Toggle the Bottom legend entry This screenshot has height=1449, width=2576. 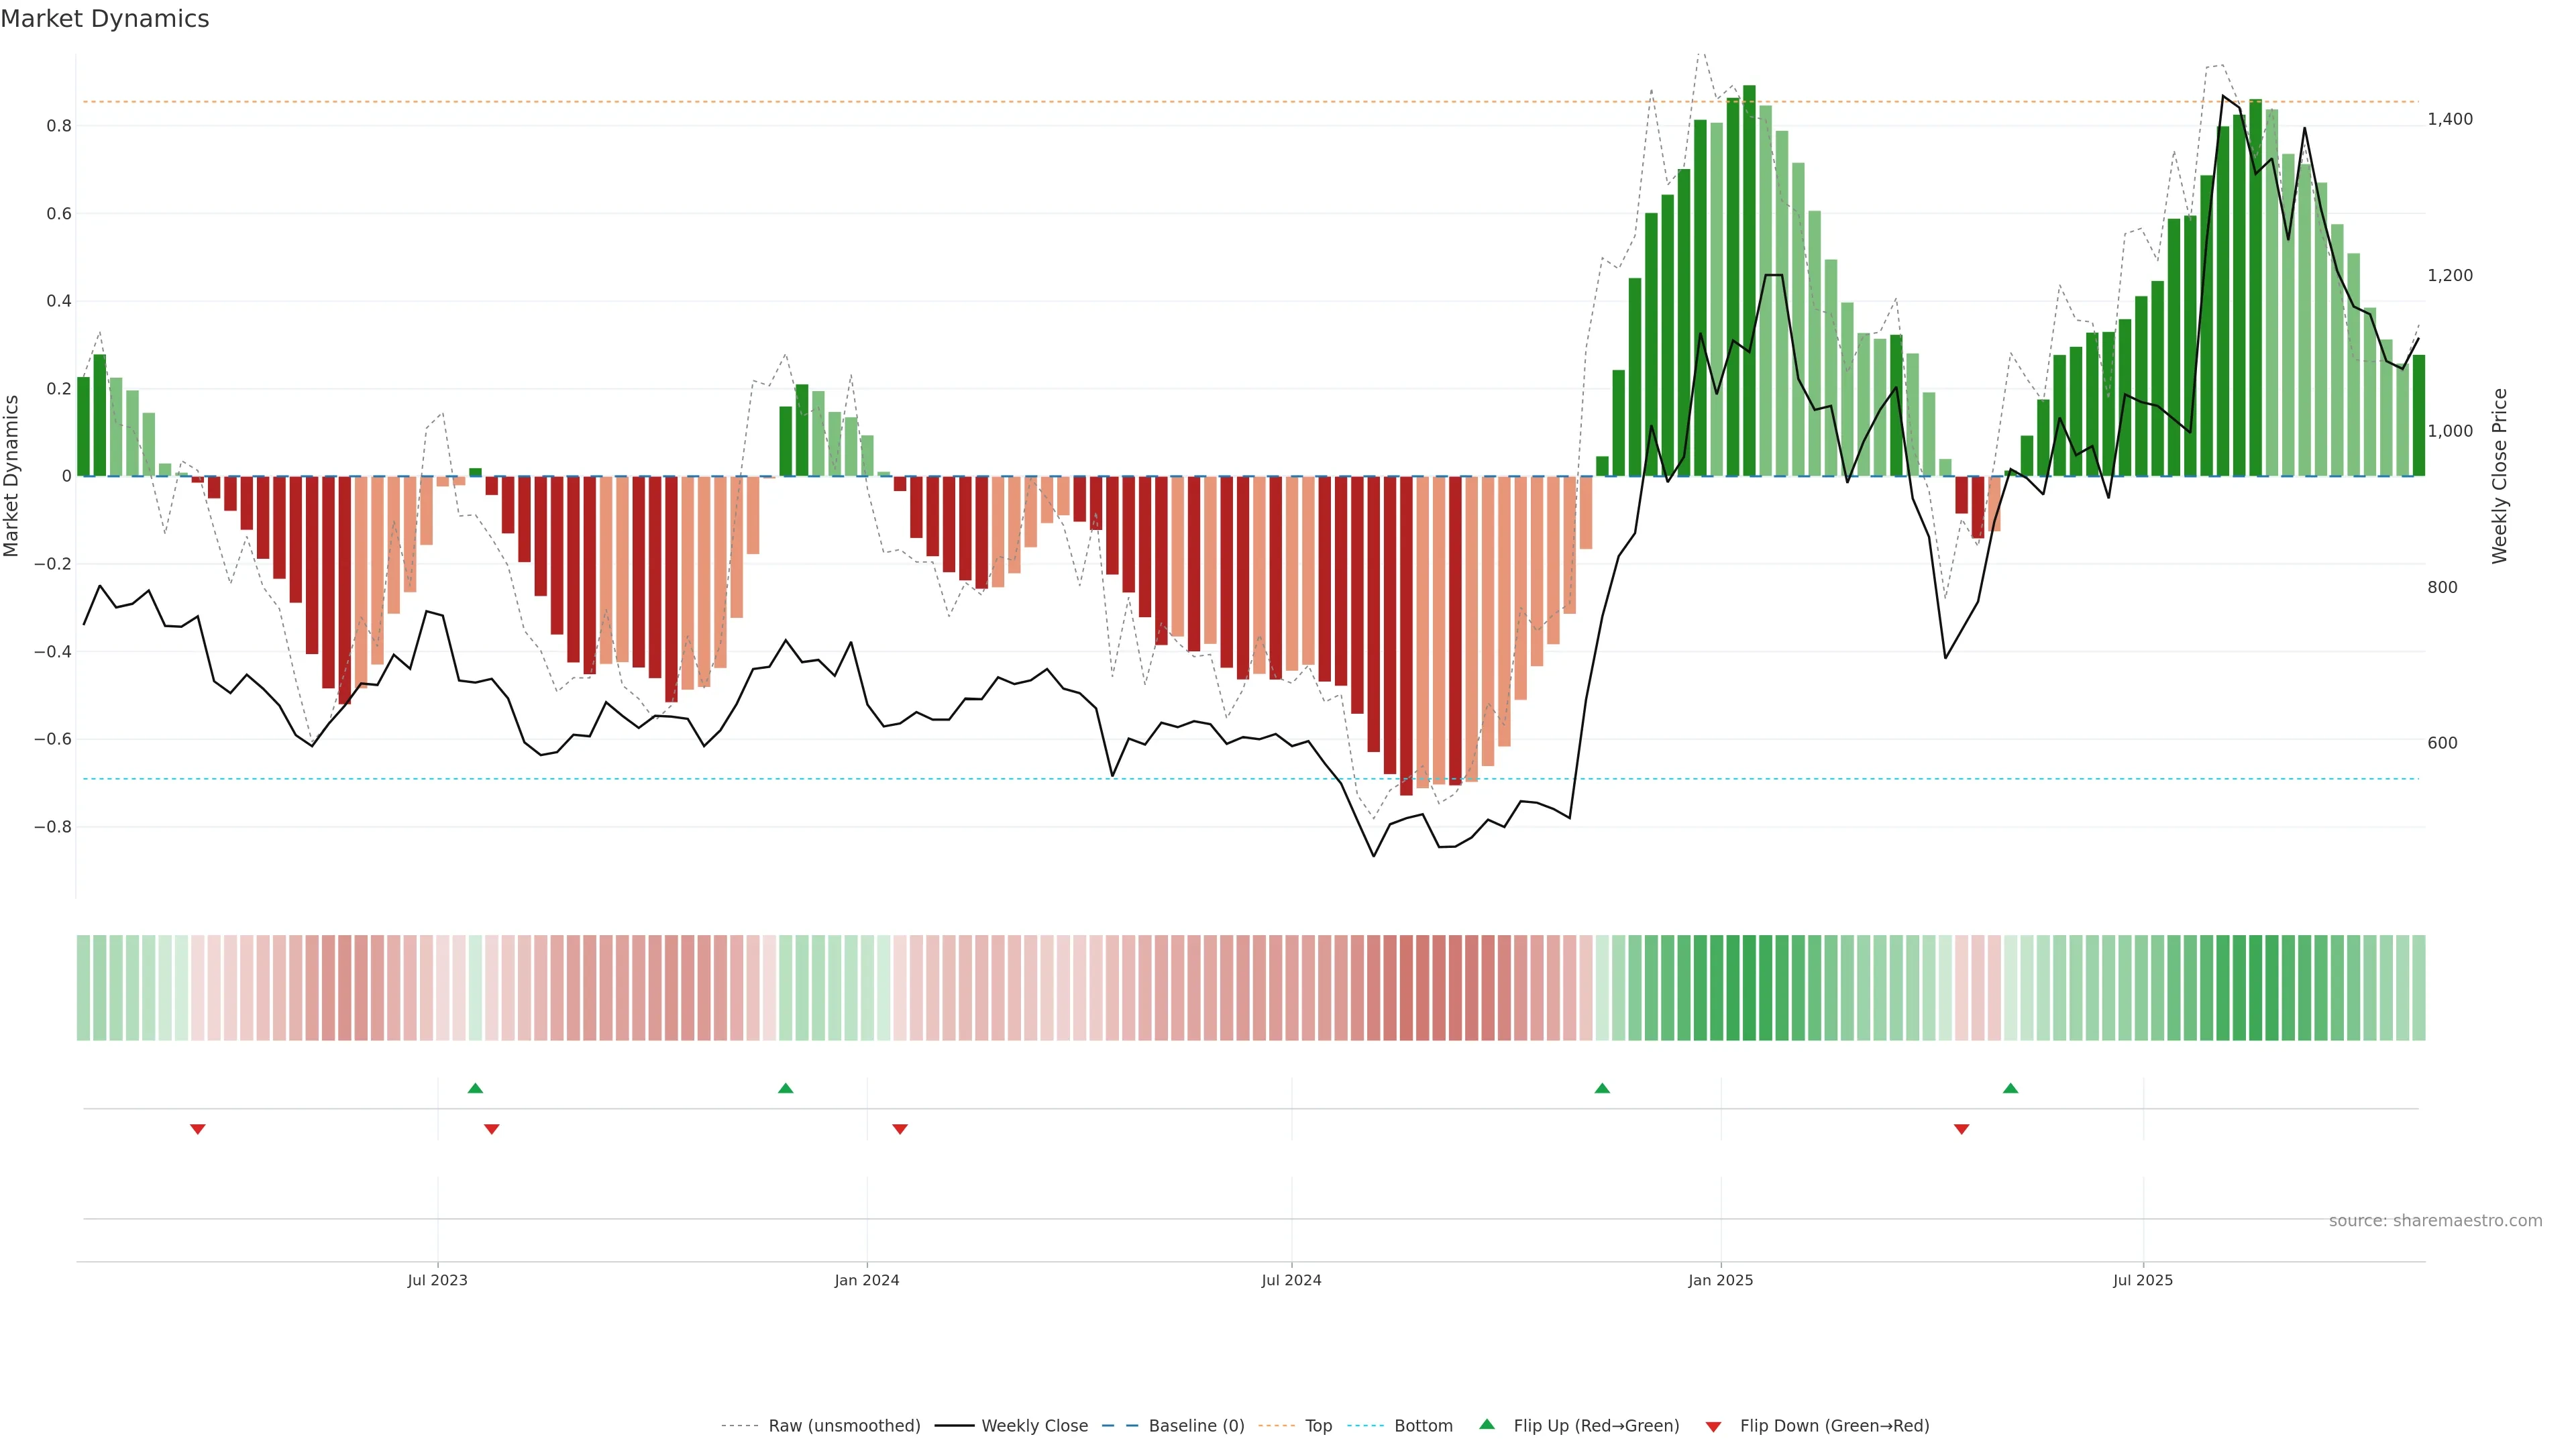click(1423, 1426)
